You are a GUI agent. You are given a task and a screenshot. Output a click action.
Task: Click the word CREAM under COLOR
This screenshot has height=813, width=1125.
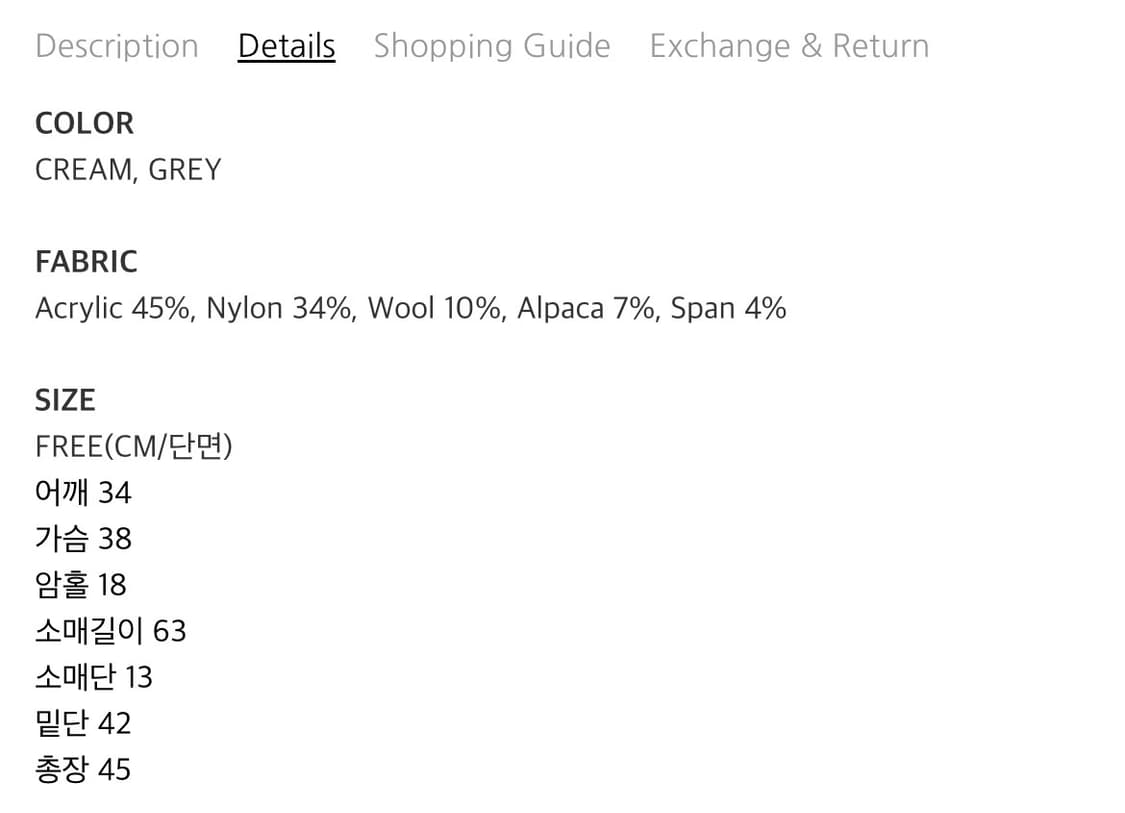82,170
